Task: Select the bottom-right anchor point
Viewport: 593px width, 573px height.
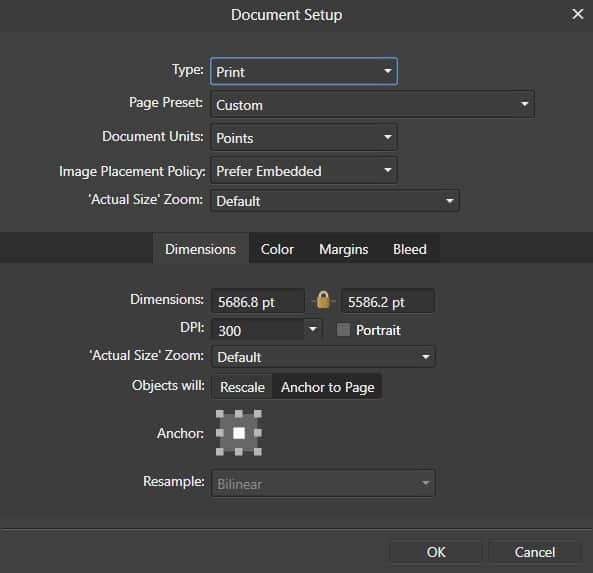Action: click(258, 452)
